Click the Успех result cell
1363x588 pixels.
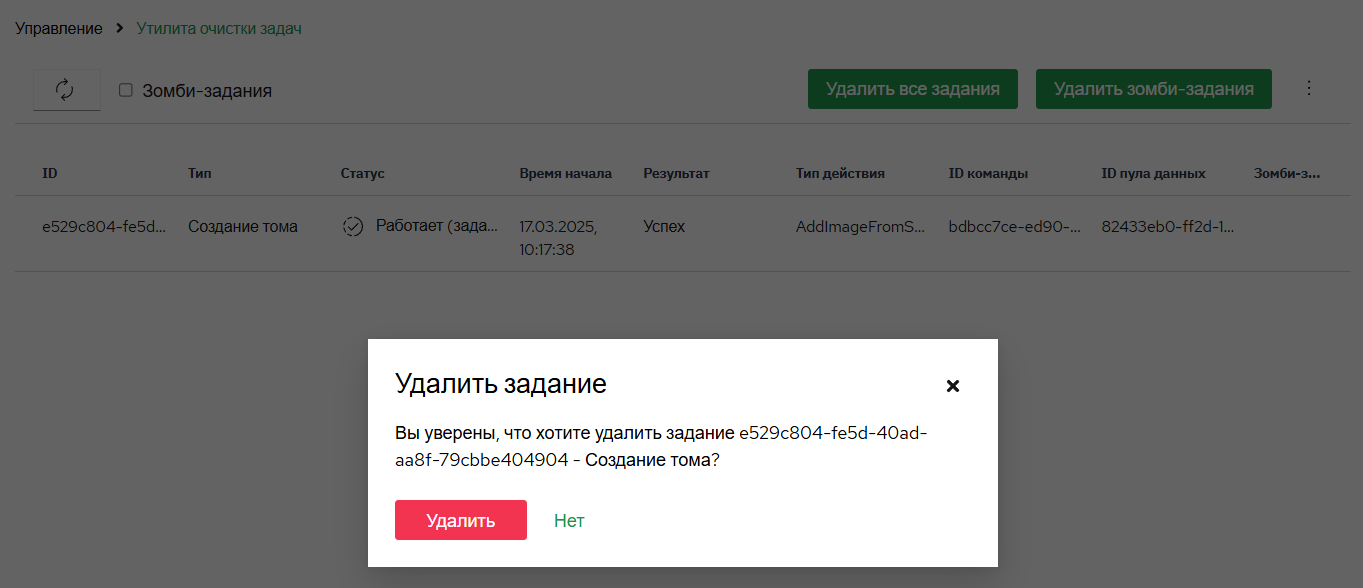point(664,227)
